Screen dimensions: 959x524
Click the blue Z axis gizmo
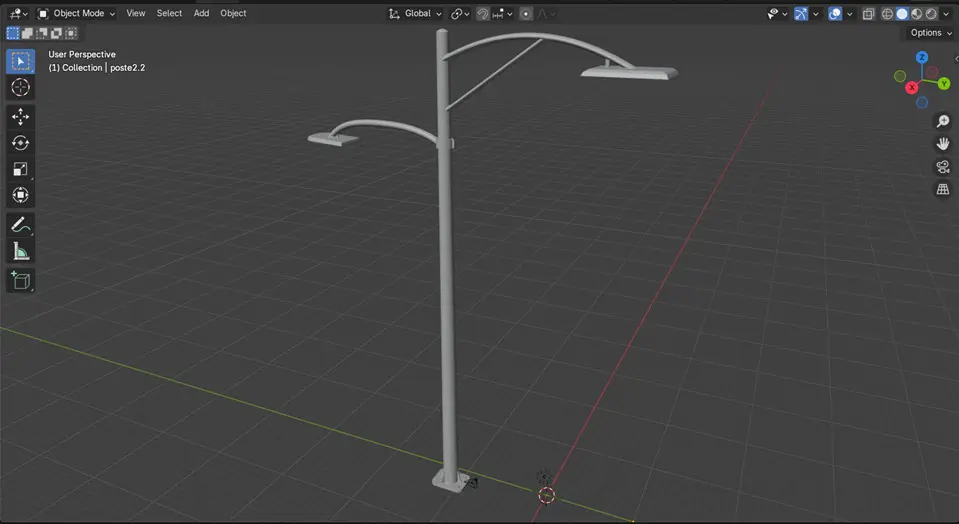[922, 57]
